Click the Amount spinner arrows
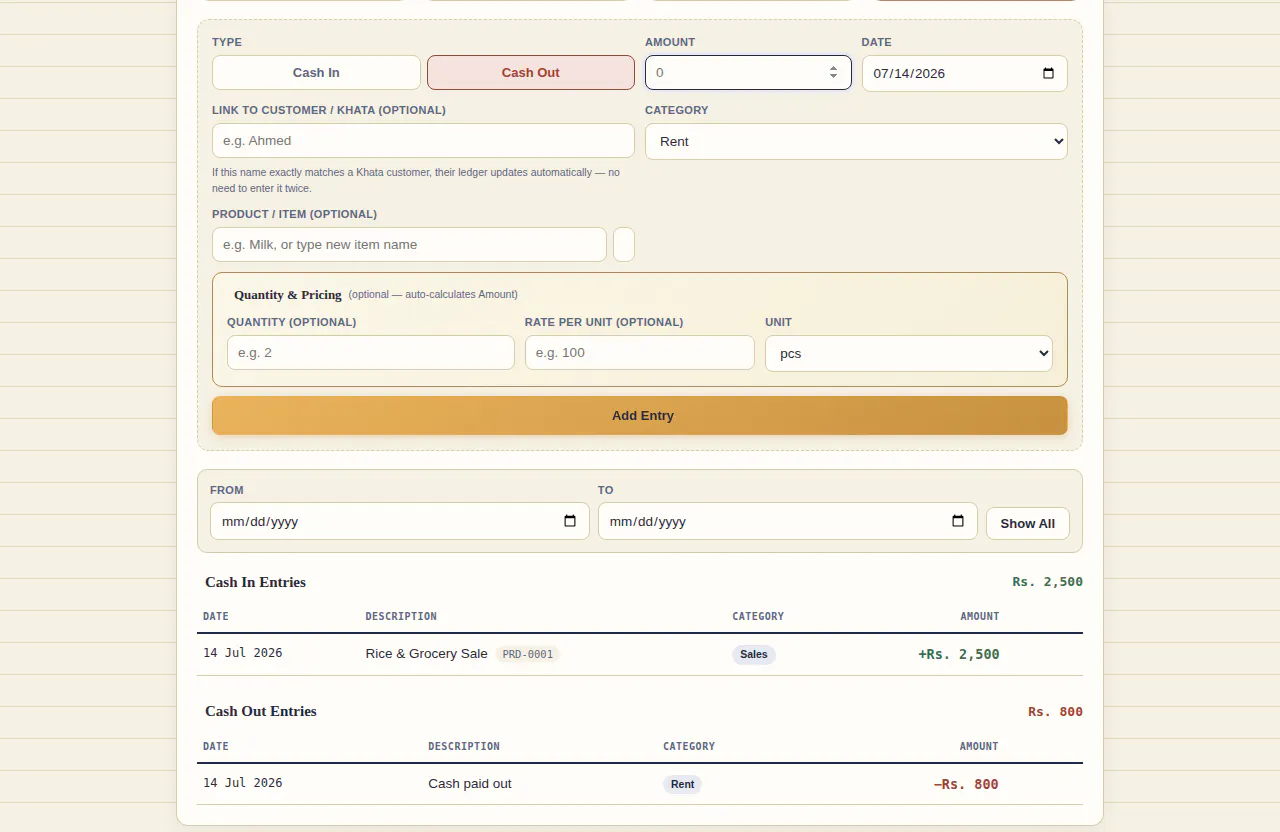Viewport: 1280px width, 832px height. coord(833,73)
